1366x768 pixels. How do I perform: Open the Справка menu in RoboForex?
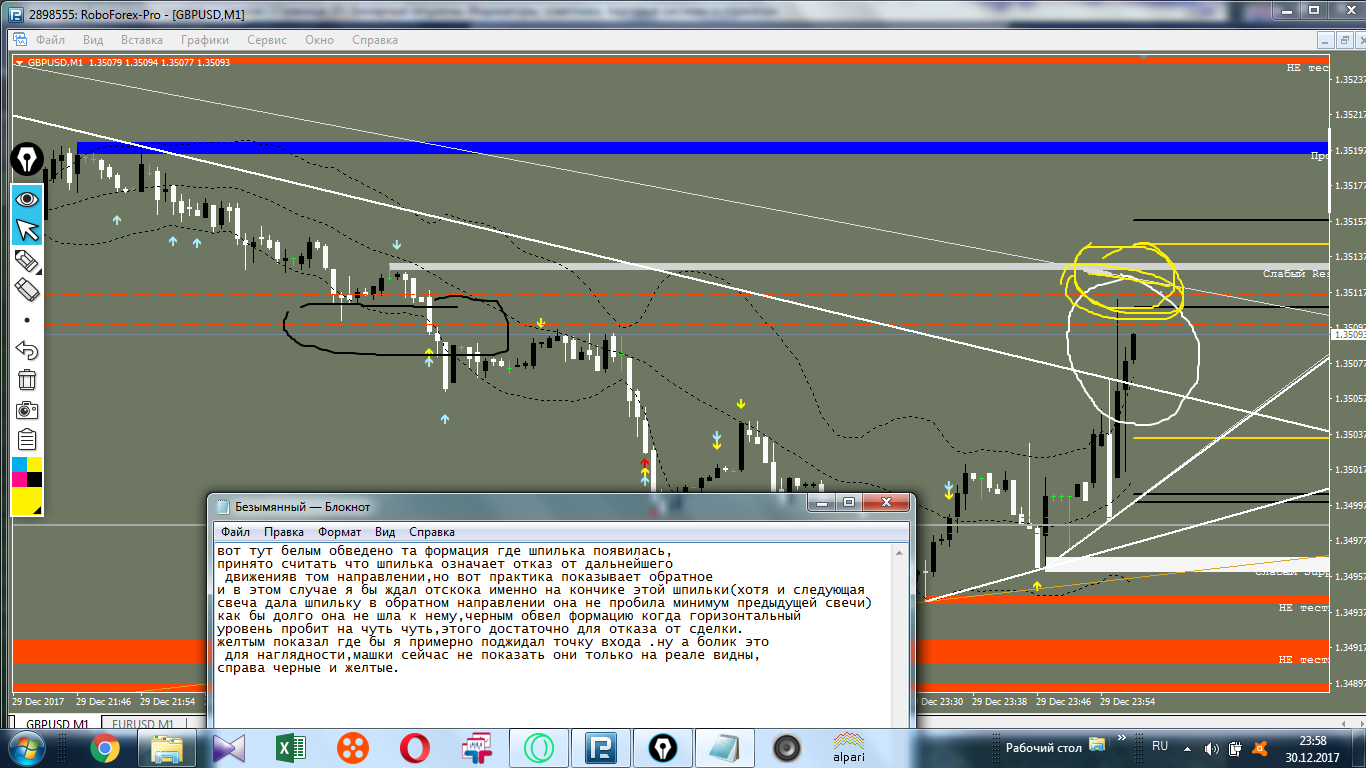(375, 40)
